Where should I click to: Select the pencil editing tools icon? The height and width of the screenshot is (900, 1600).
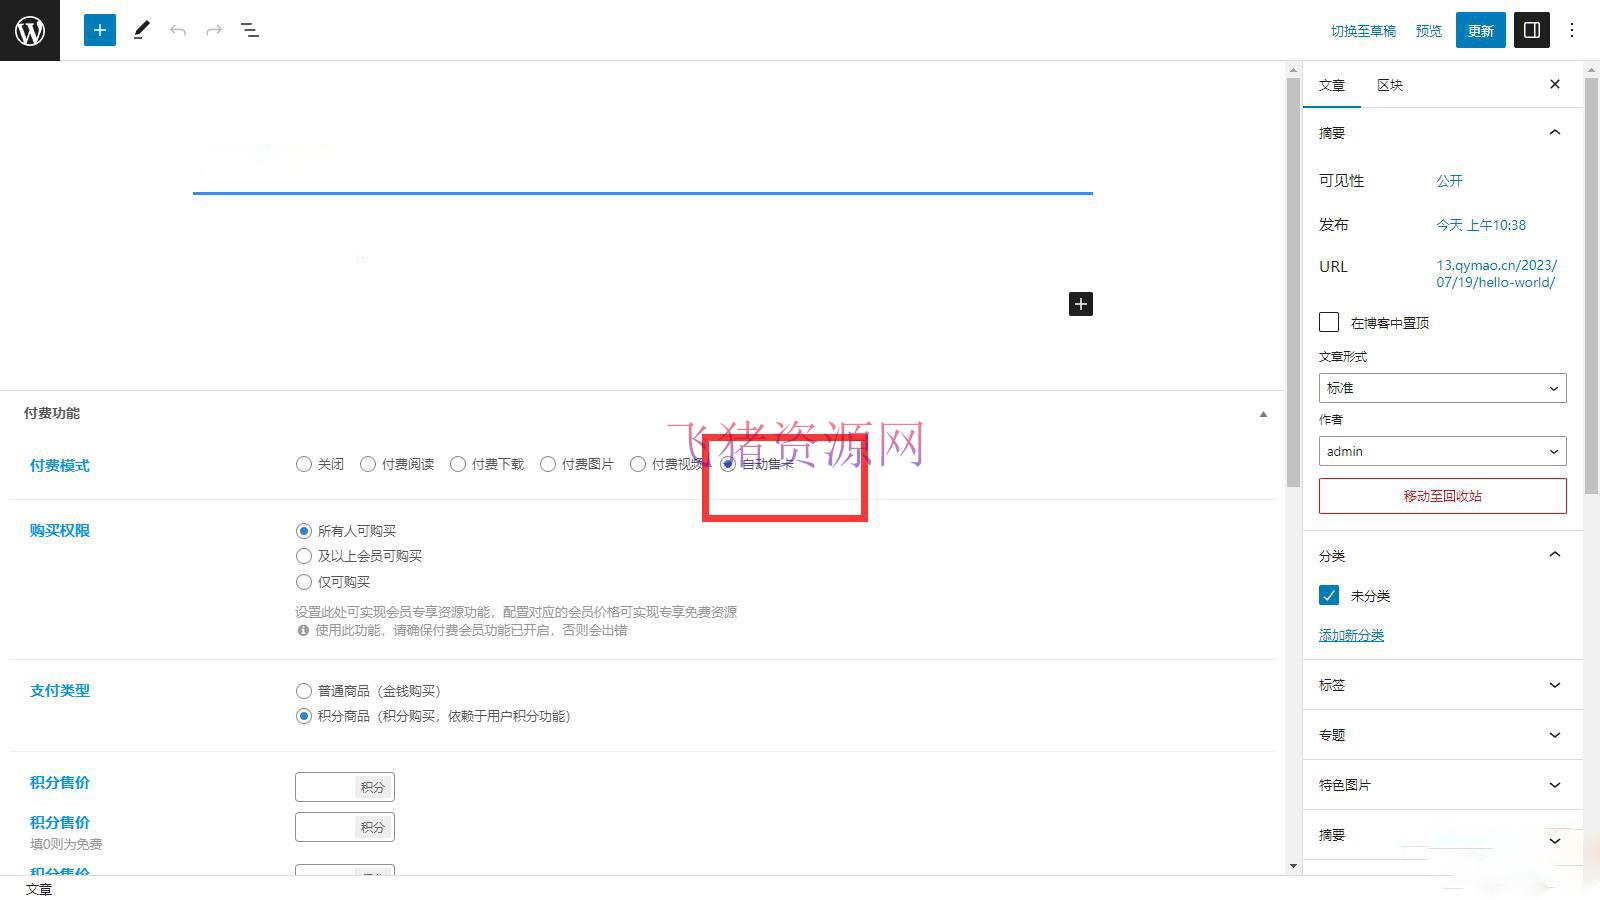click(141, 29)
